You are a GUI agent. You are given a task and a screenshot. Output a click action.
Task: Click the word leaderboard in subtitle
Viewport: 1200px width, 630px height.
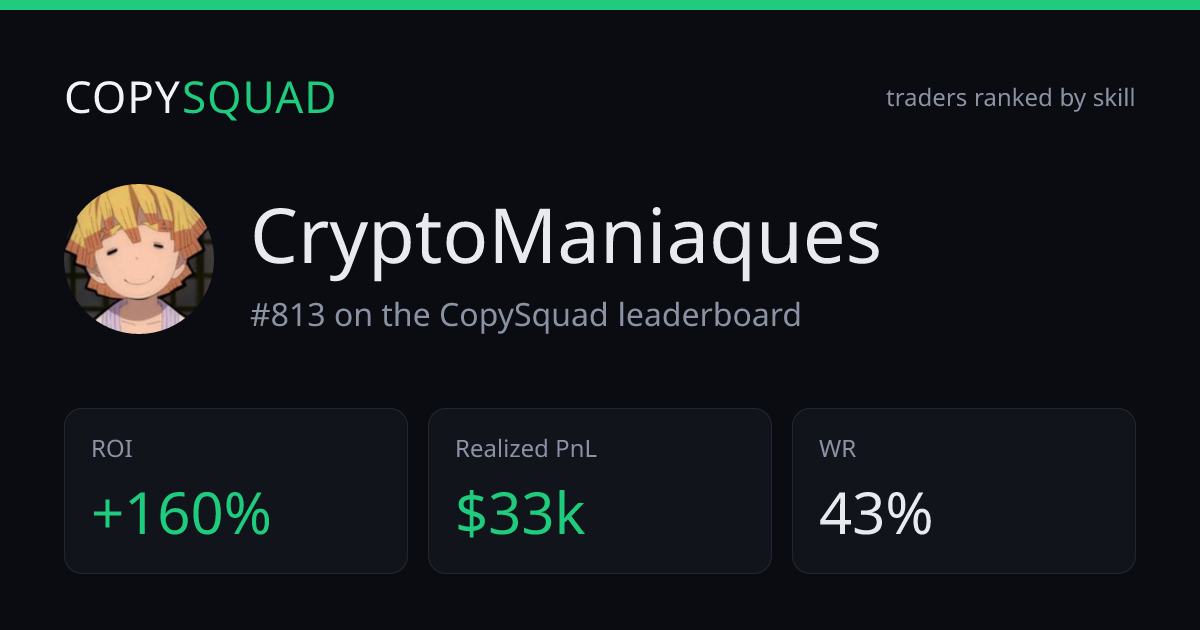tap(709, 315)
